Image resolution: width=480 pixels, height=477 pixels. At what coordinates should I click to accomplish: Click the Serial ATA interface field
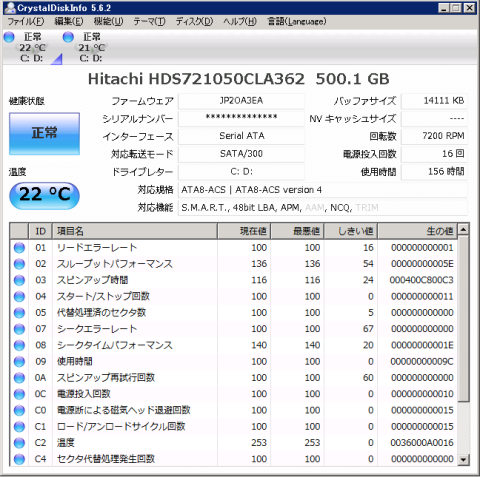pos(241,136)
